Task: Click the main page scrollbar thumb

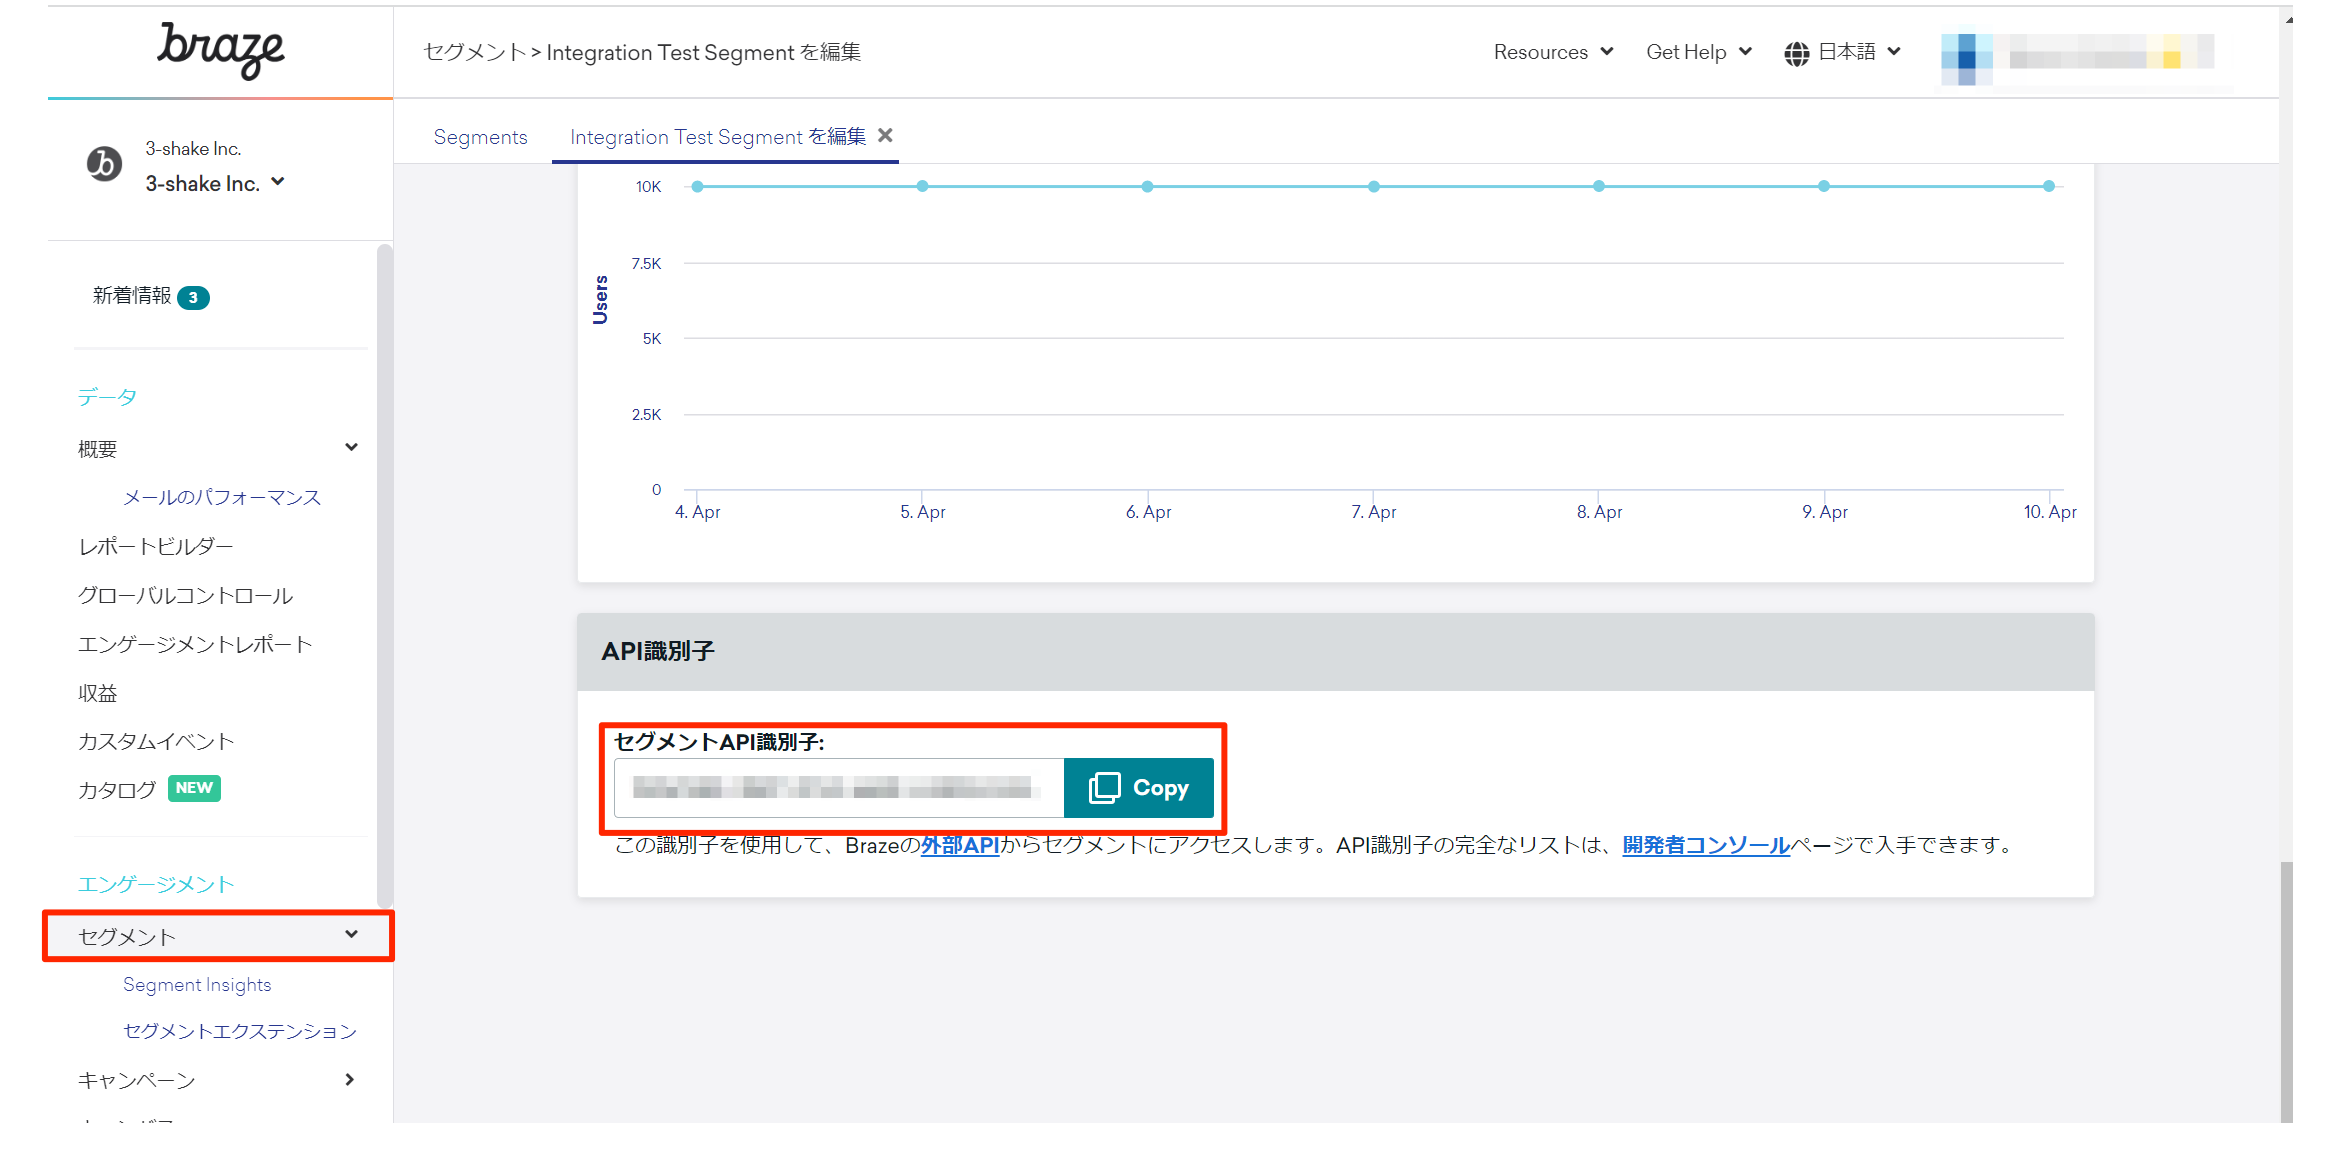Action: coord(2286,990)
